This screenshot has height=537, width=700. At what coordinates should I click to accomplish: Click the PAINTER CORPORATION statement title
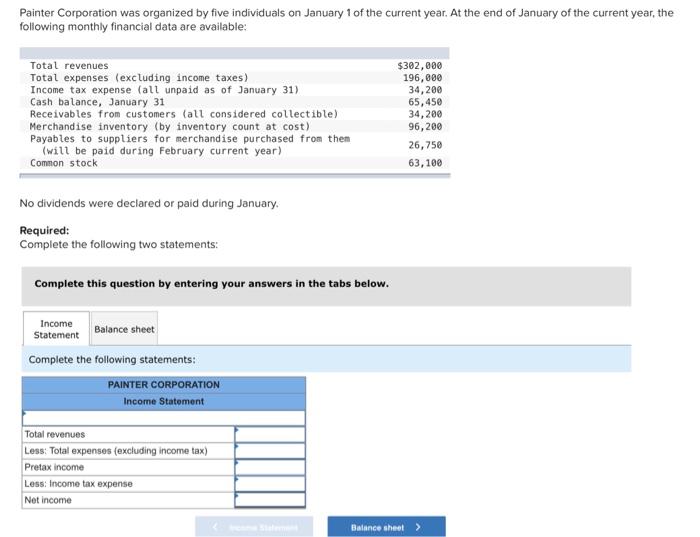[164, 385]
